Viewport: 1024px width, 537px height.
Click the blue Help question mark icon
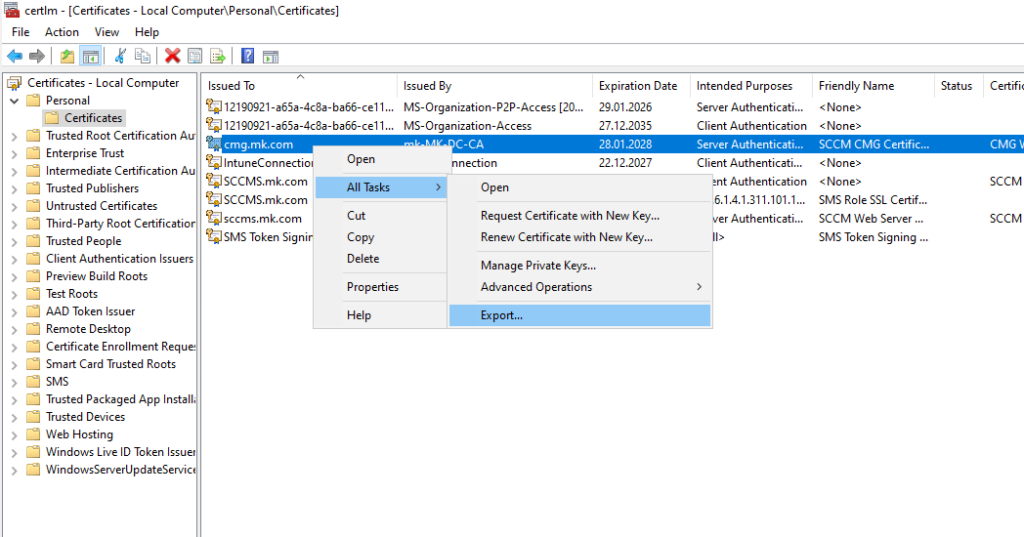click(x=247, y=56)
